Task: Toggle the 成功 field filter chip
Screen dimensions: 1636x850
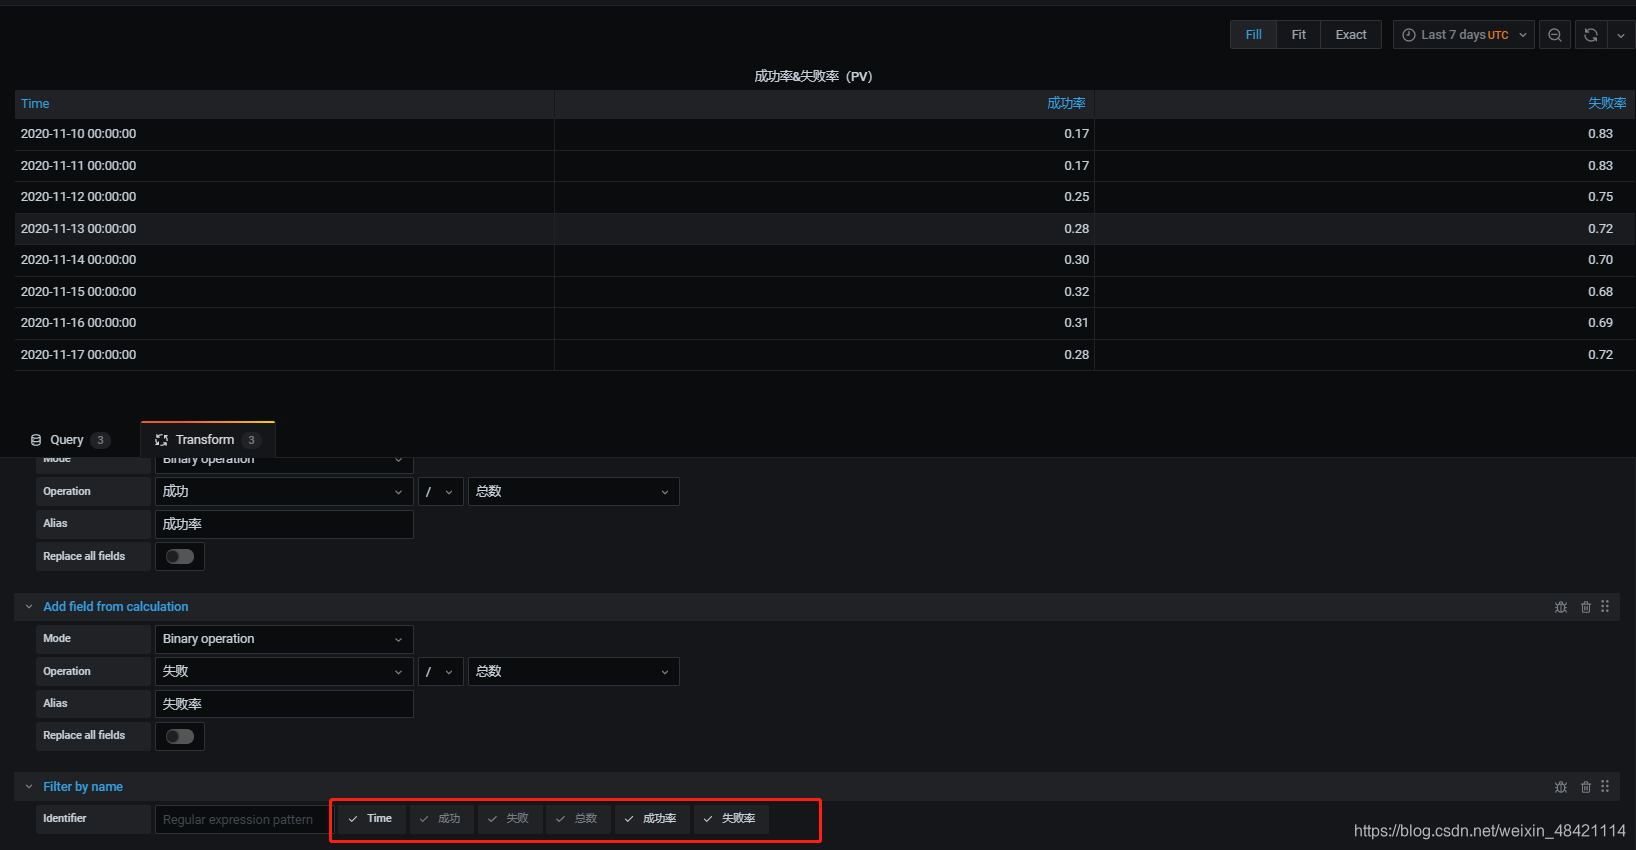Action: 441,819
